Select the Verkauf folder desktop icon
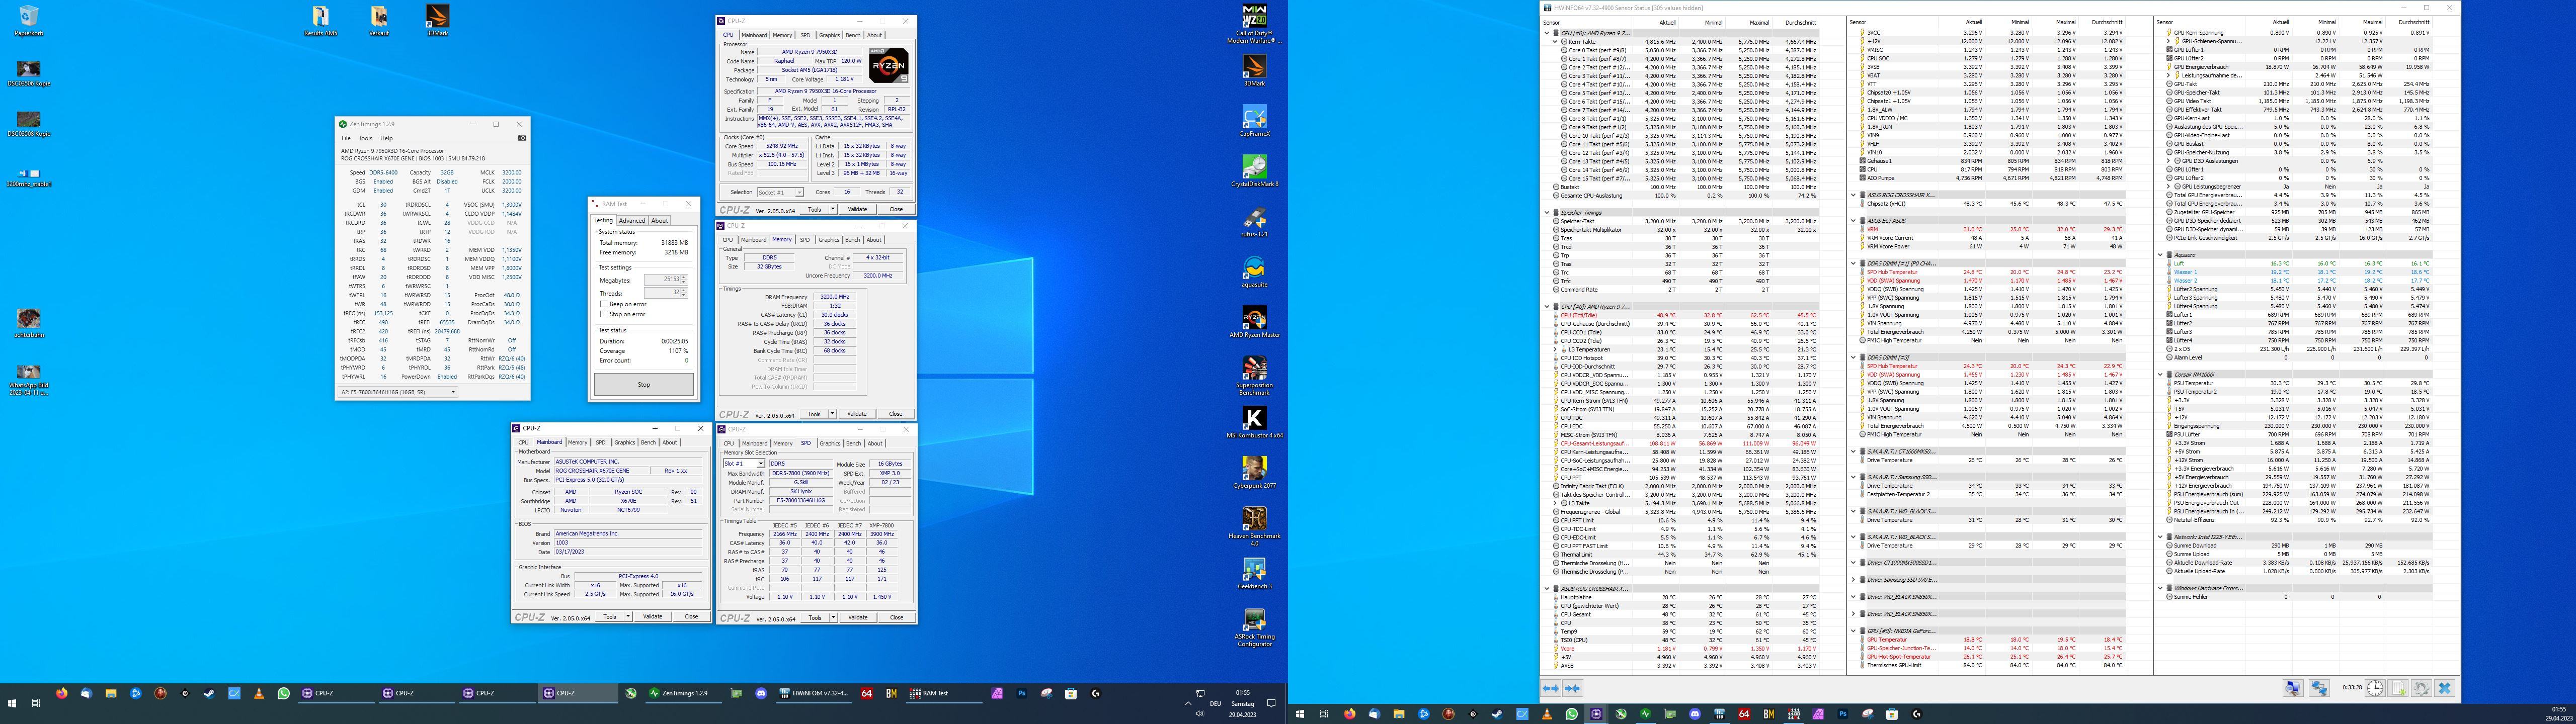2576x724 pixels. 379,21
